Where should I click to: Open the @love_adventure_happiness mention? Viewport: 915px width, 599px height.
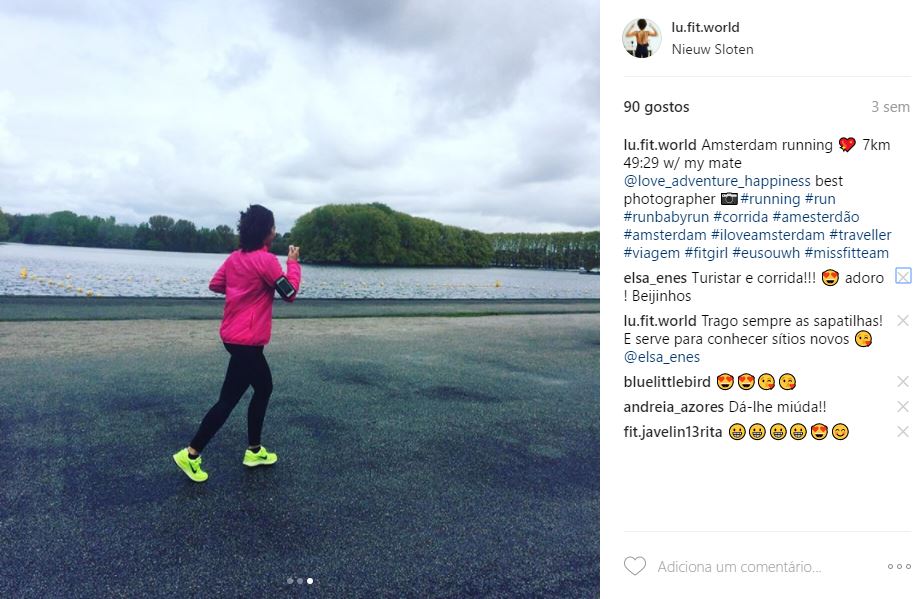tap(717, 181)
